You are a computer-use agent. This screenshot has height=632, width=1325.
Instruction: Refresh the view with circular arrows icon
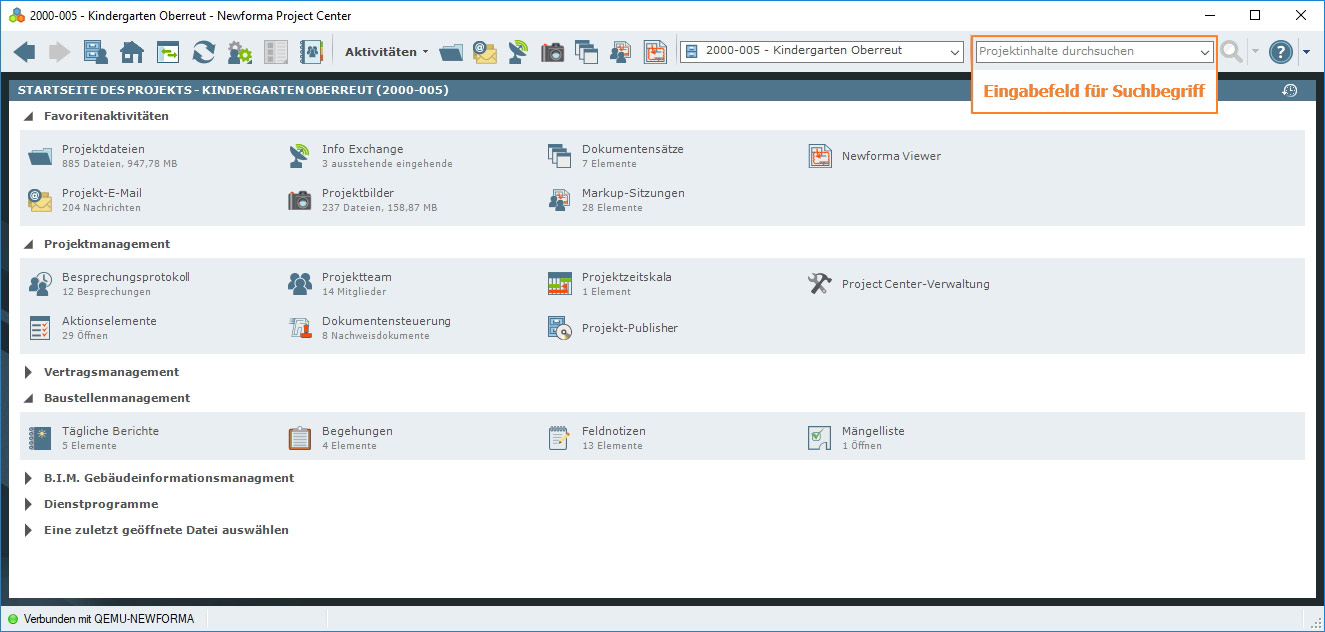(x=204, y=52)
